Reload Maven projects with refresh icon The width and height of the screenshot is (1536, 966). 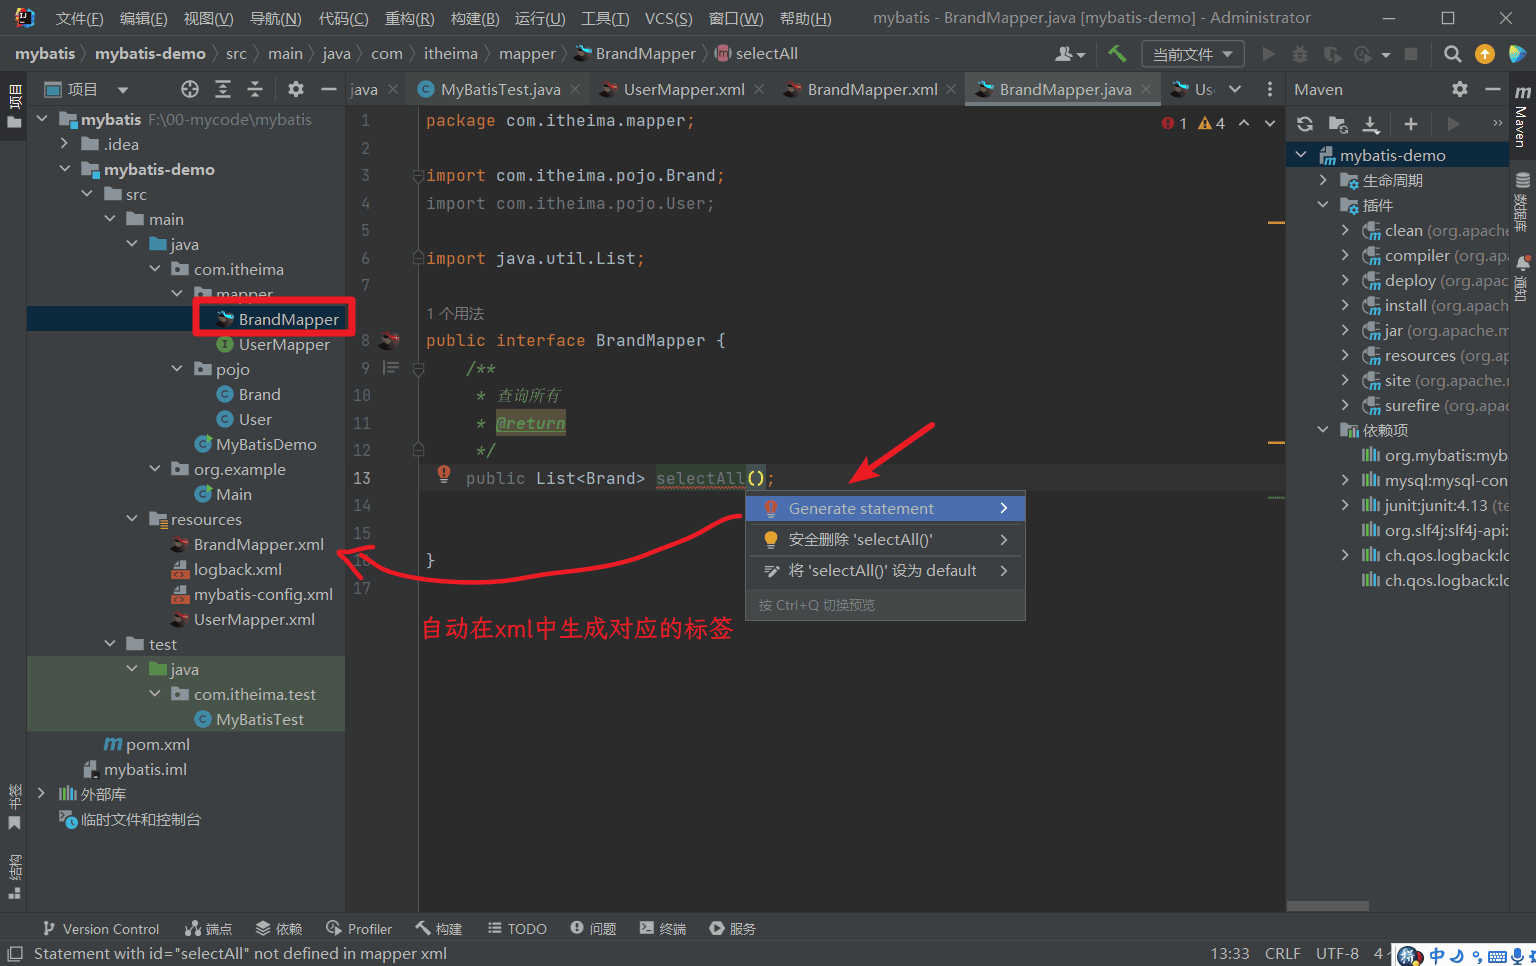(x=1305, y=124)
